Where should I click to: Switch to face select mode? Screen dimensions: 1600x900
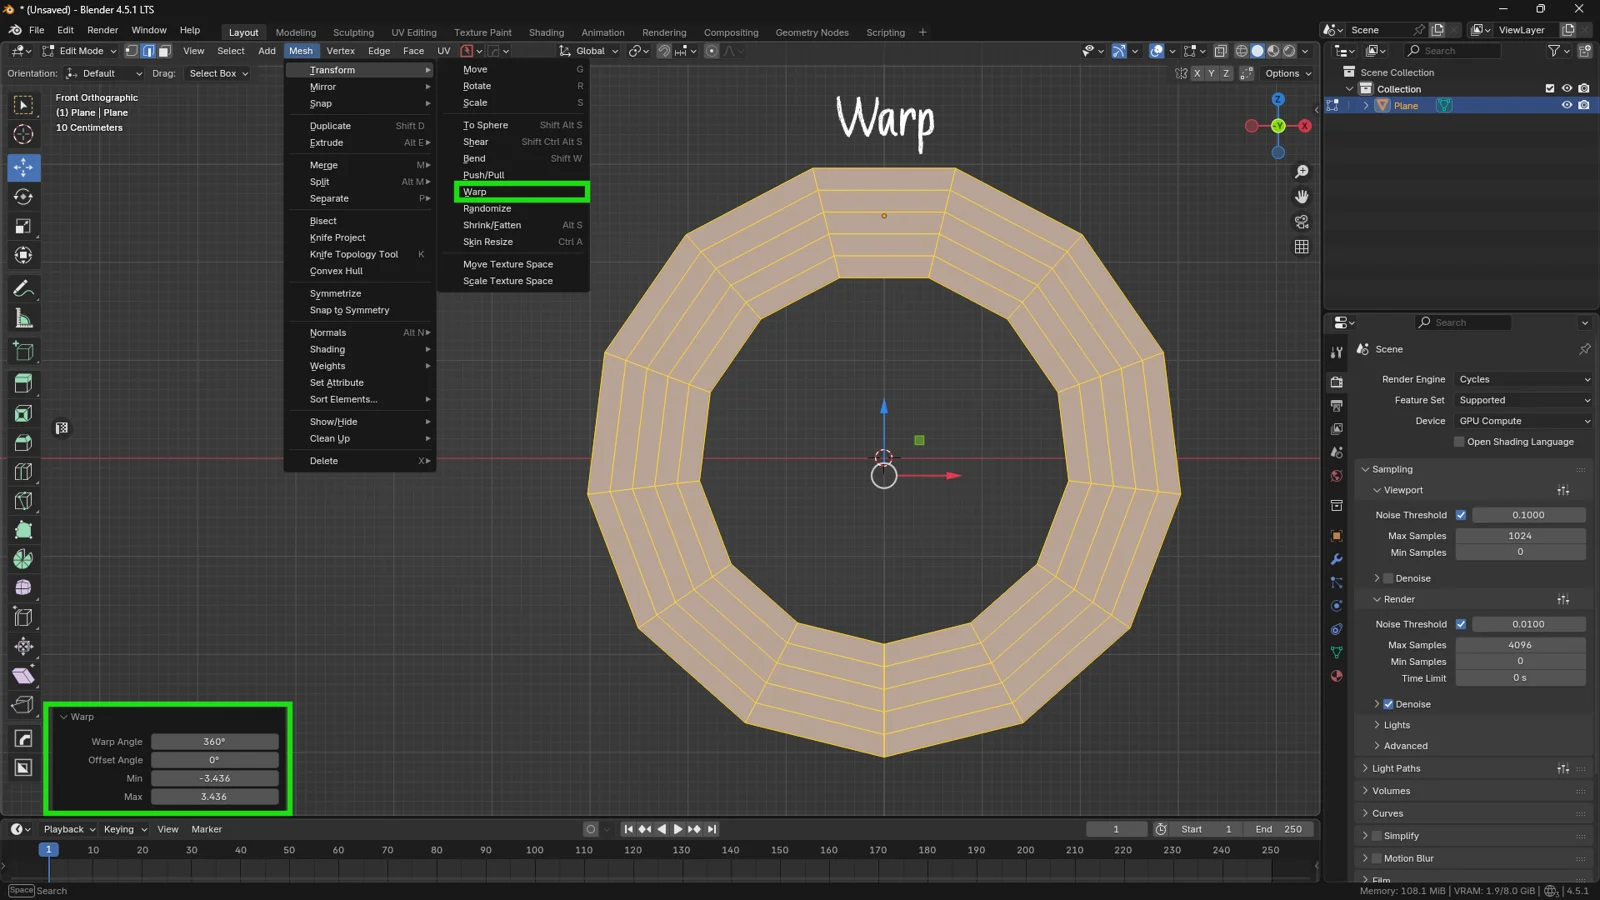click(x=165, y=51)
